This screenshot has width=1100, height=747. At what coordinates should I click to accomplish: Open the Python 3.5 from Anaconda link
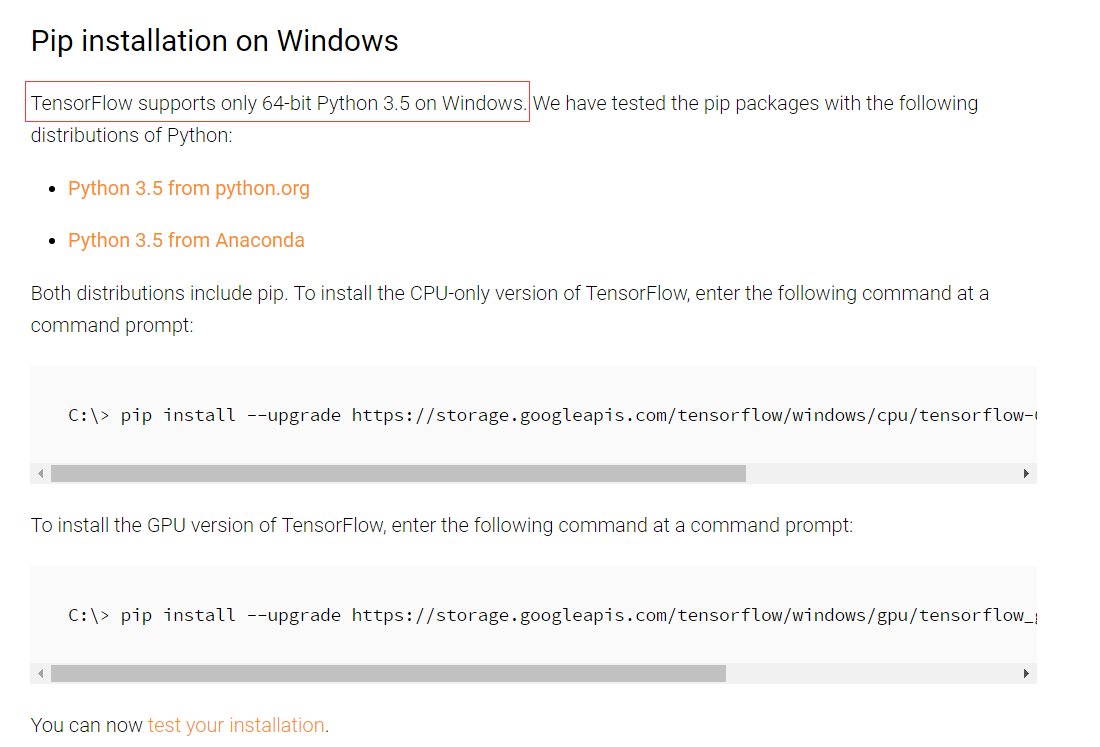tap(186, 241)
